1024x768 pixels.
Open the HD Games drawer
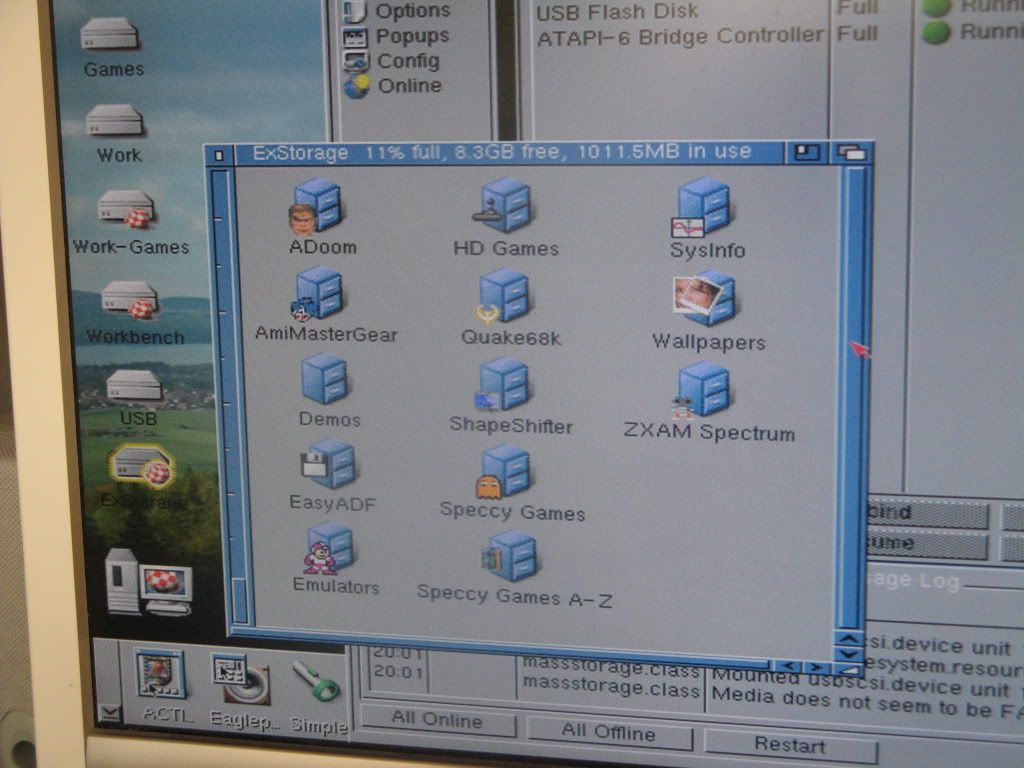[x=507, y=208]
